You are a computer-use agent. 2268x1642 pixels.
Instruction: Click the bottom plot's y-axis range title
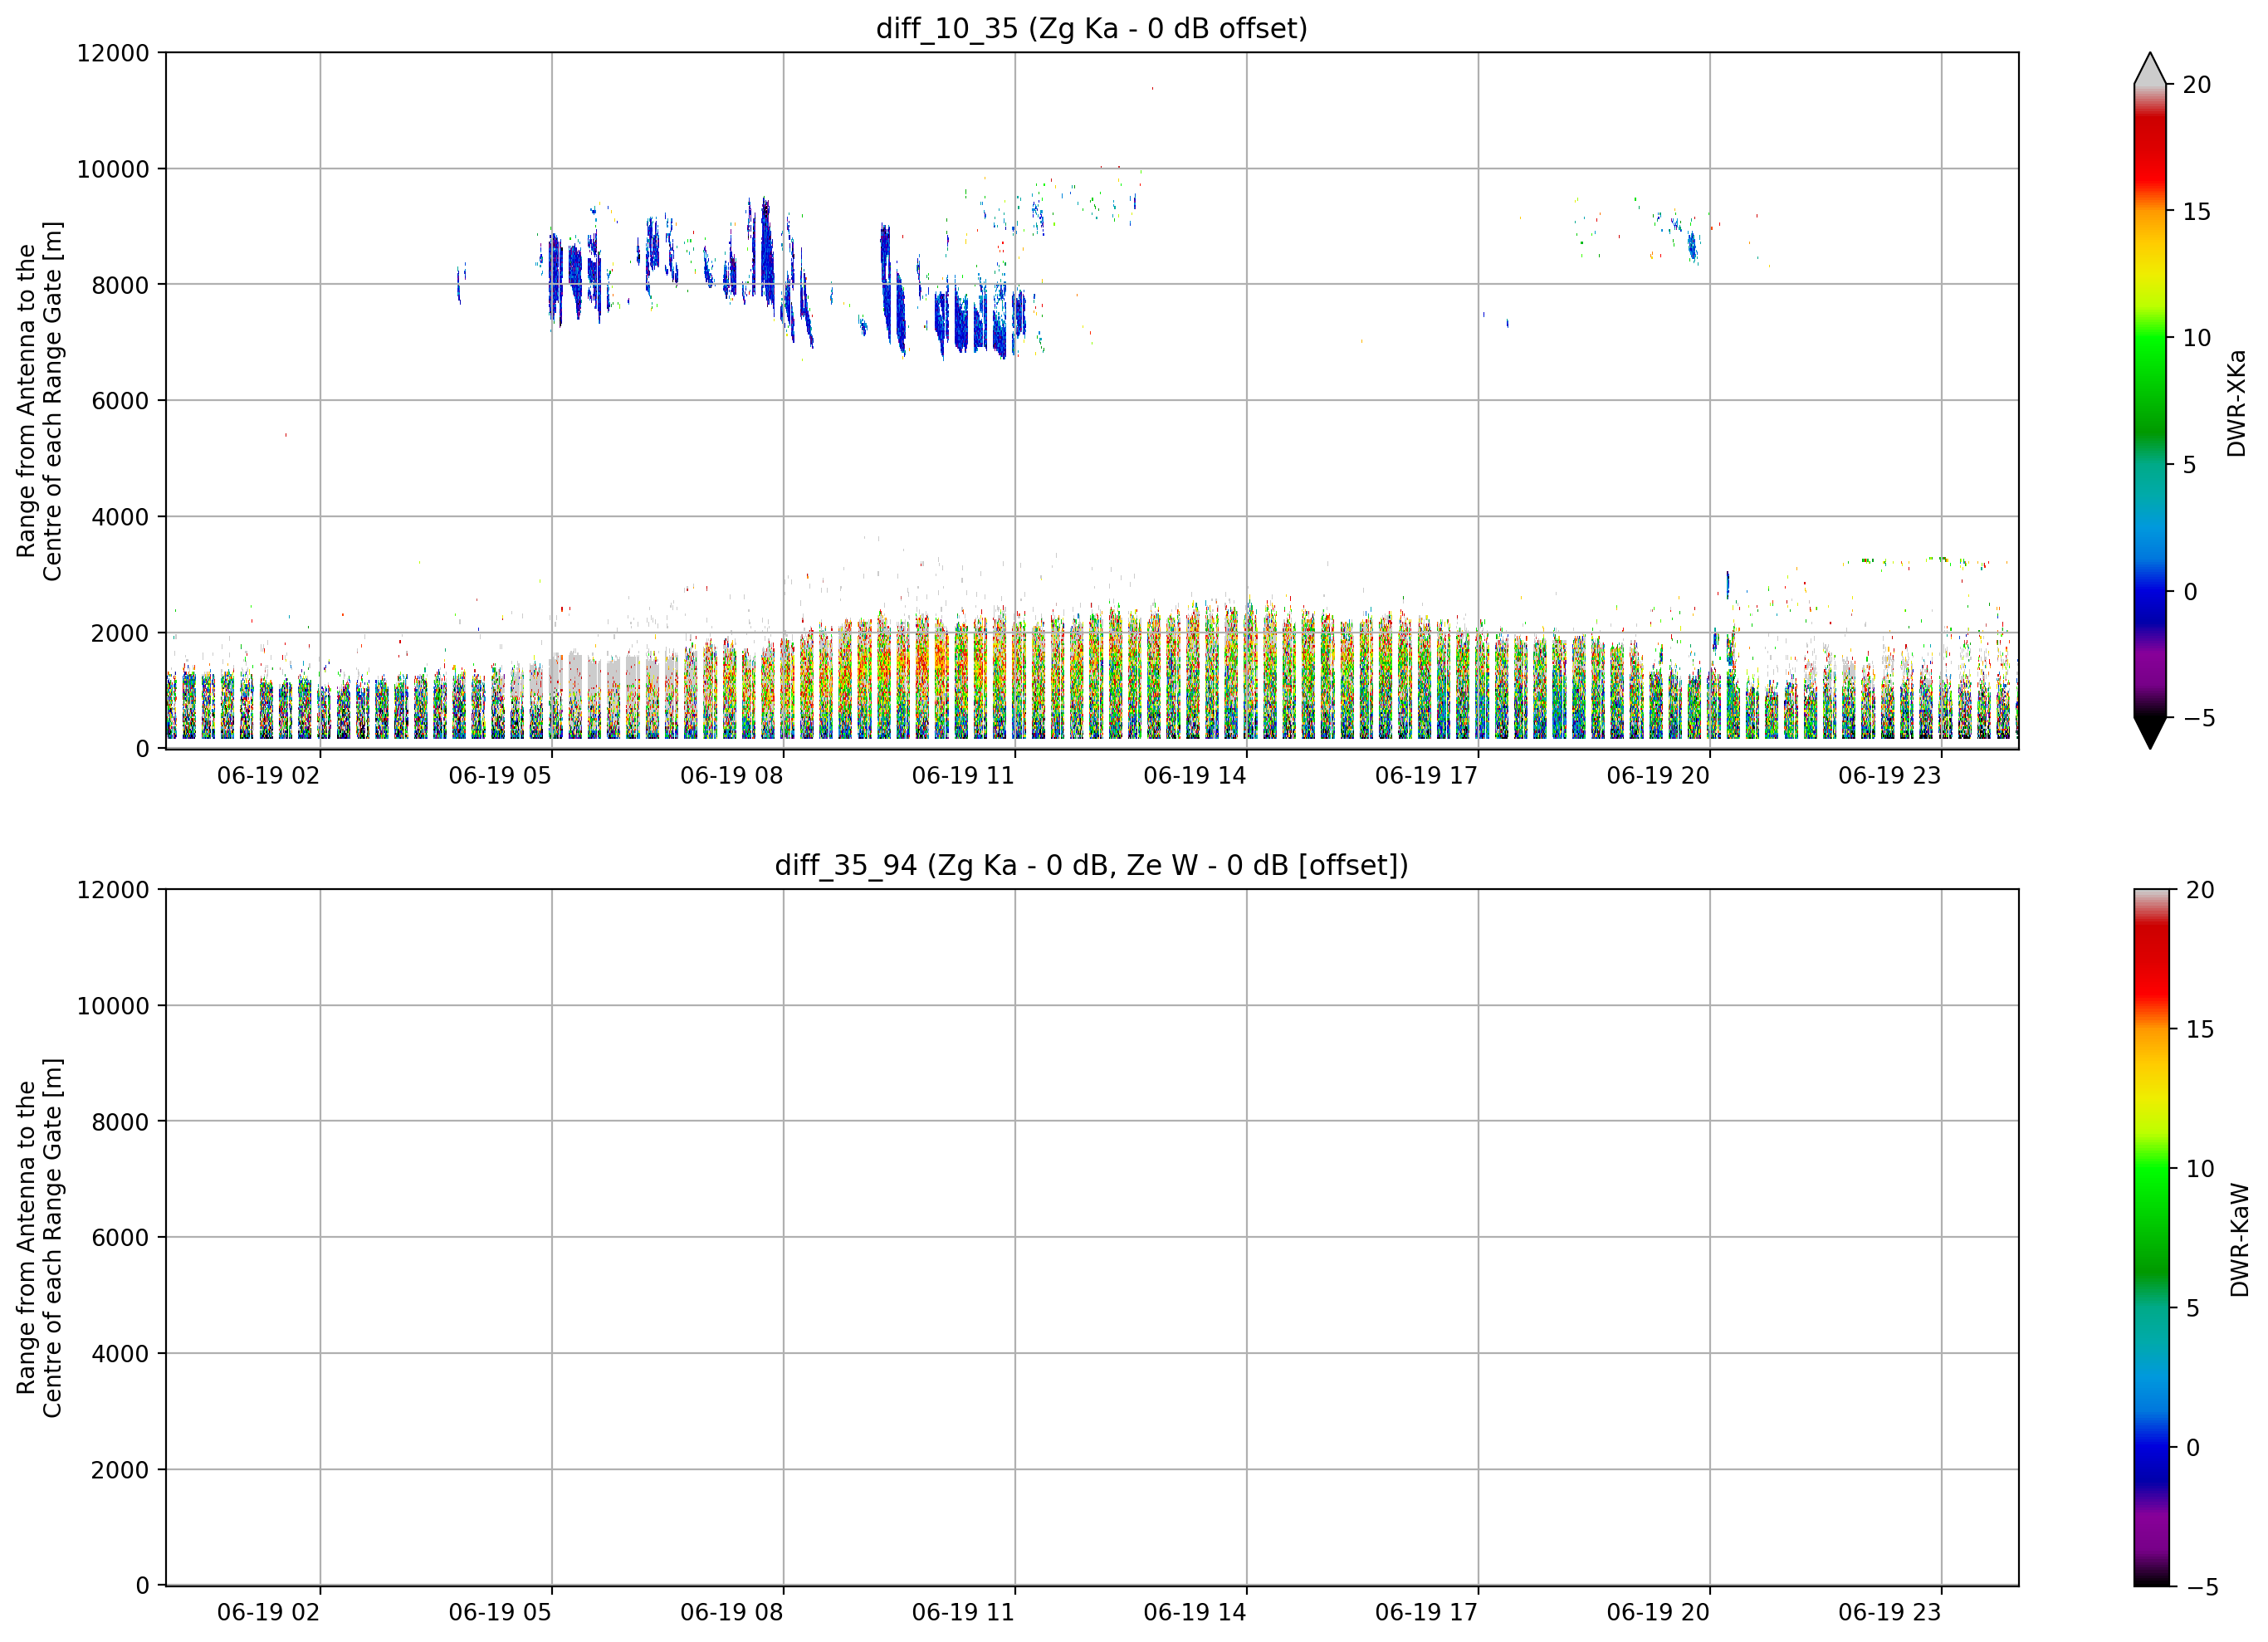39,1238
